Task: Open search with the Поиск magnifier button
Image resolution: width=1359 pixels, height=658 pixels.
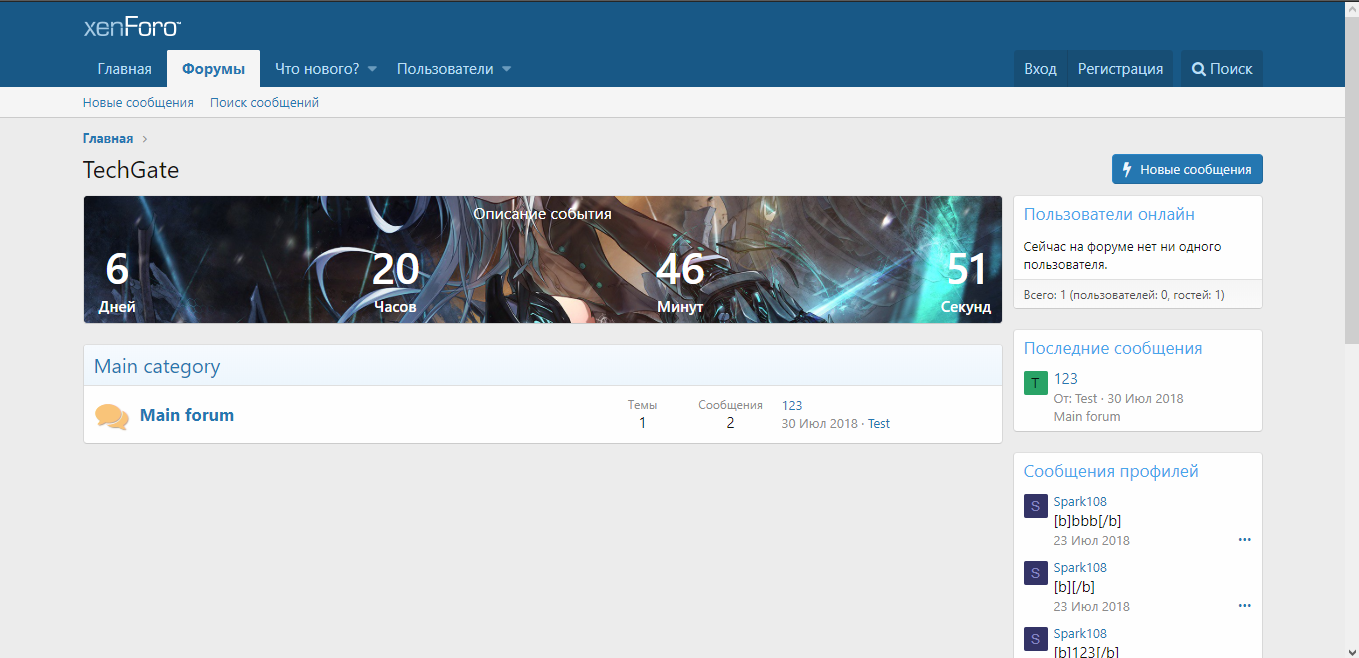Action: pos(1221,69)
